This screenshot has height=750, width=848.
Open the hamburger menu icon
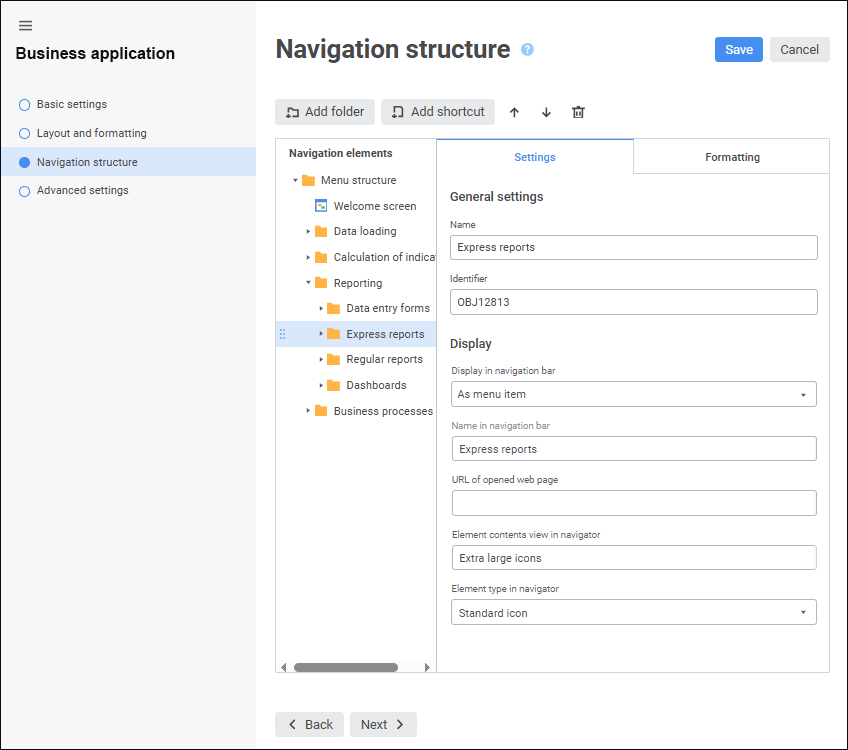pyautogui.click(x=26, y=26)
